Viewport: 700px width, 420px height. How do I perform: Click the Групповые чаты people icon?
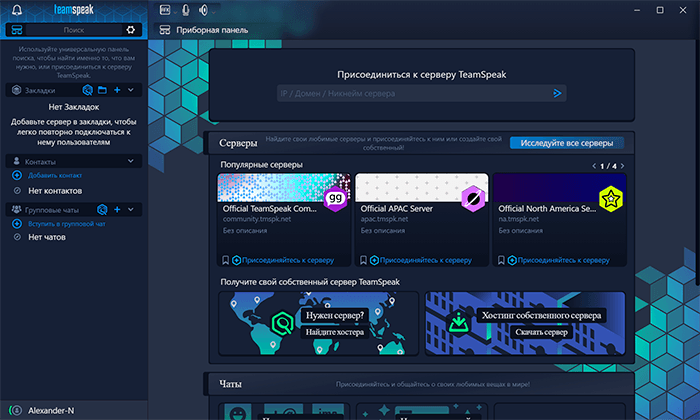17,209
